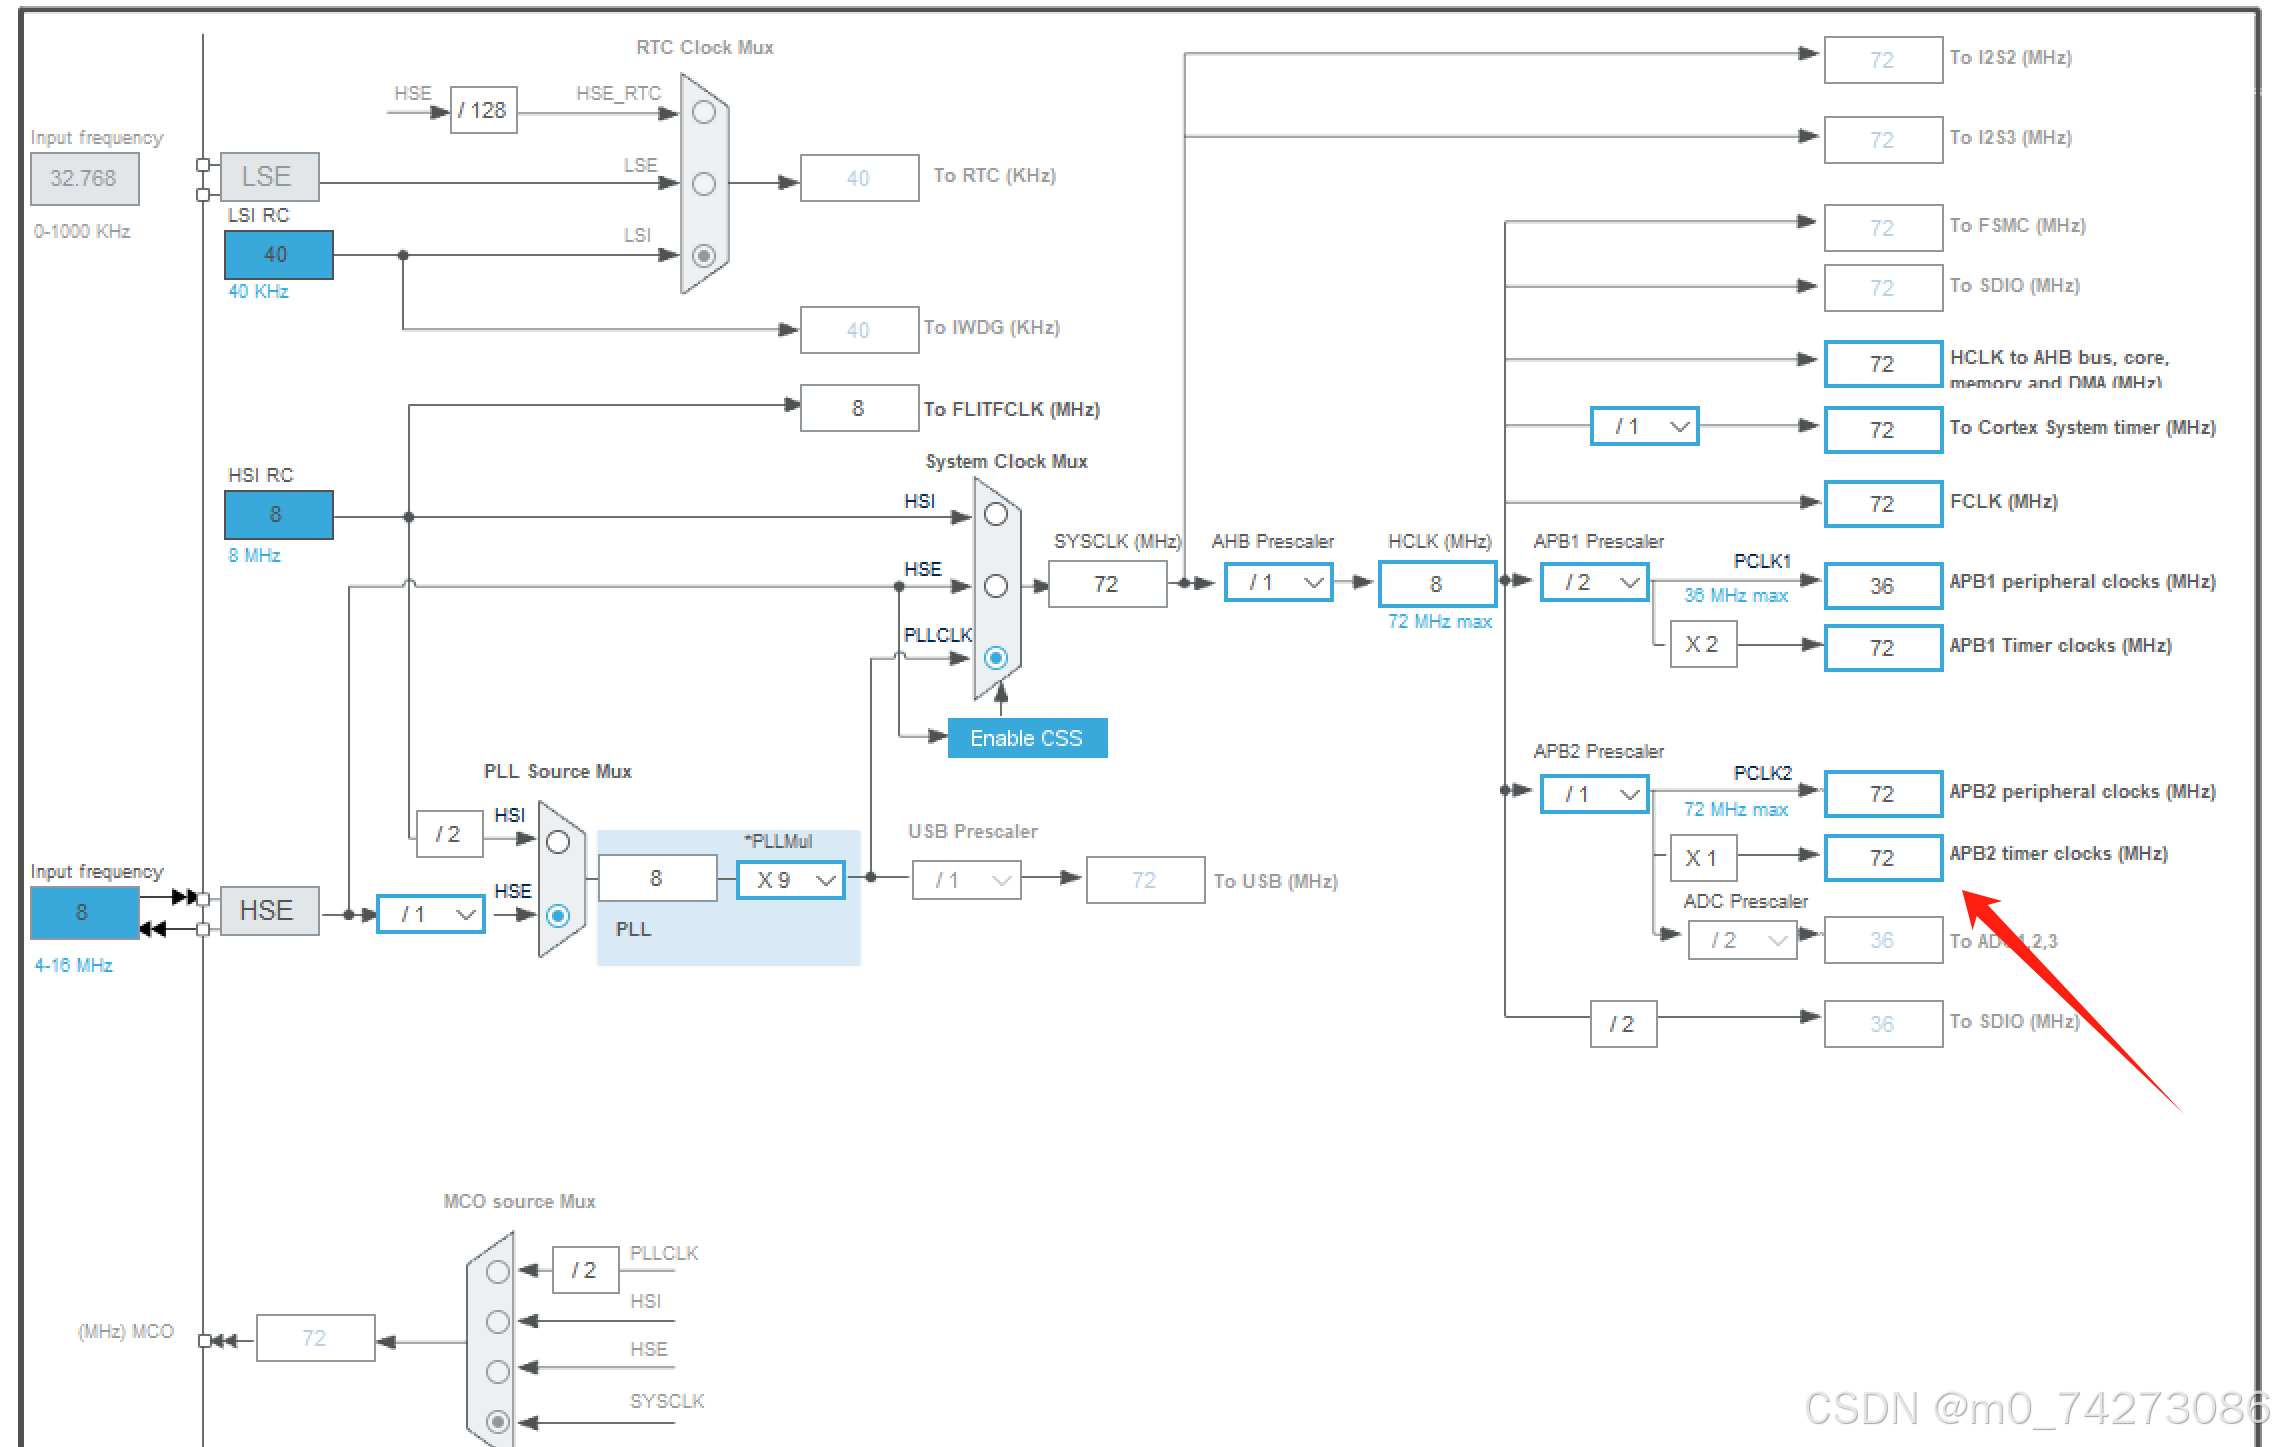
Task: Open the AHB Prescaler dropdown
Action: click(x=1279, y=582)
